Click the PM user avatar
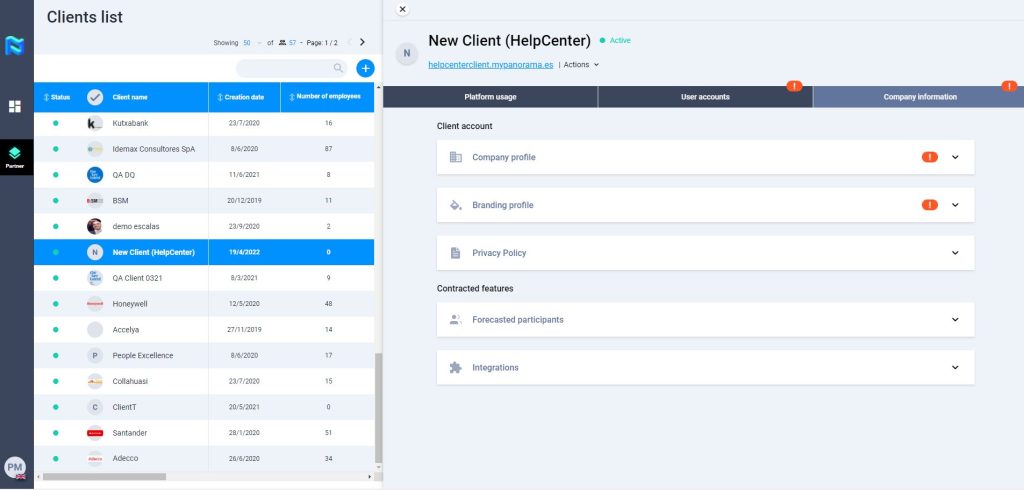The height and width of the screenshot is (491, 1024). click(x=15, y=466)
